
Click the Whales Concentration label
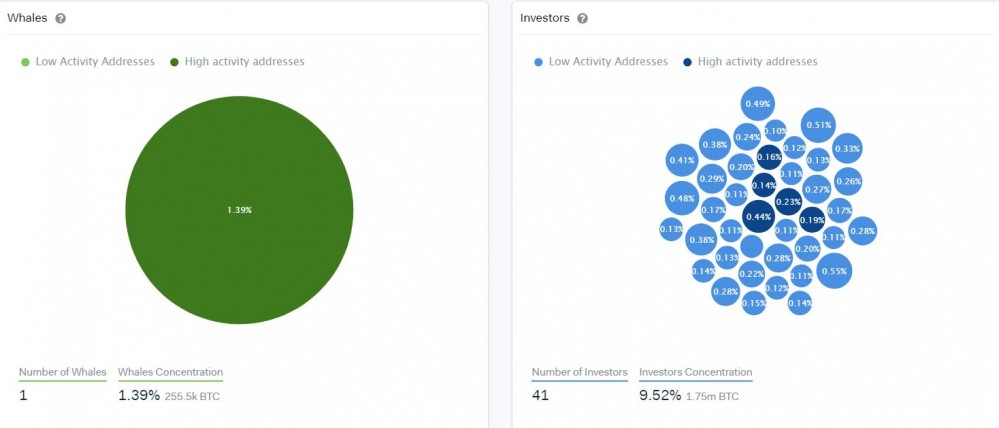[170, 372]
